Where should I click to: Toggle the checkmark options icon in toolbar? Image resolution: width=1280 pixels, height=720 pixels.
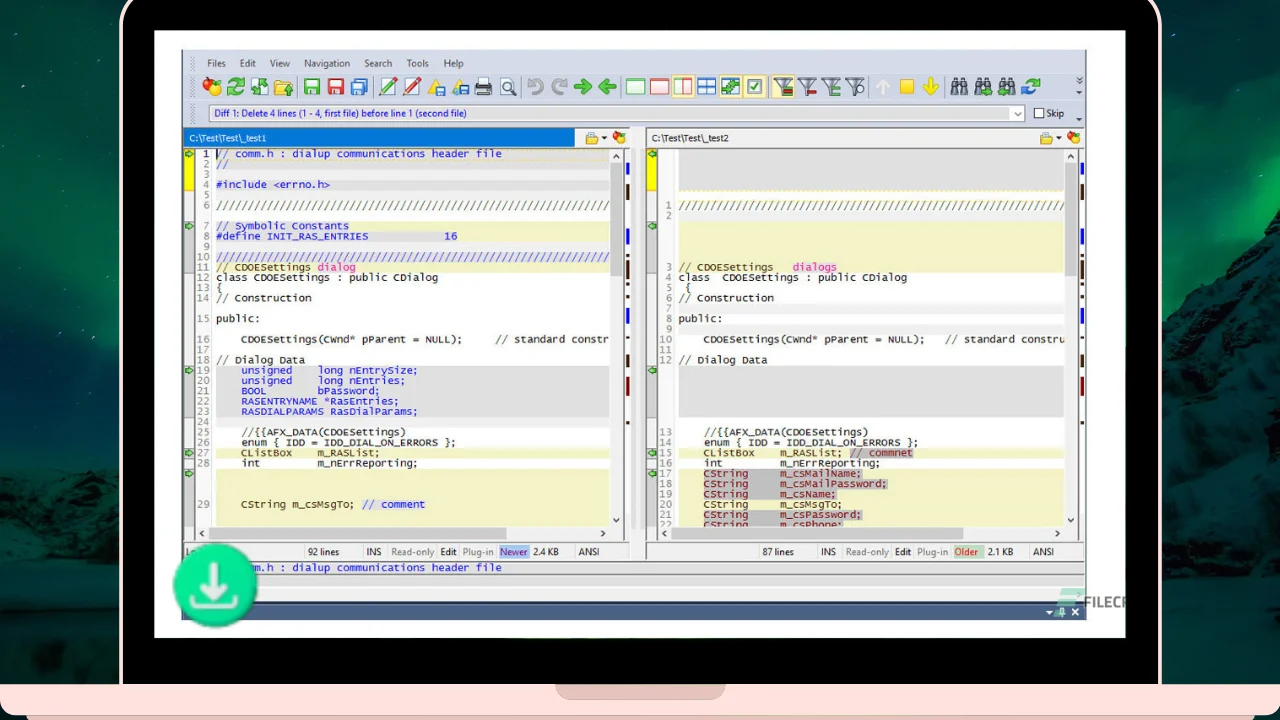755,87
